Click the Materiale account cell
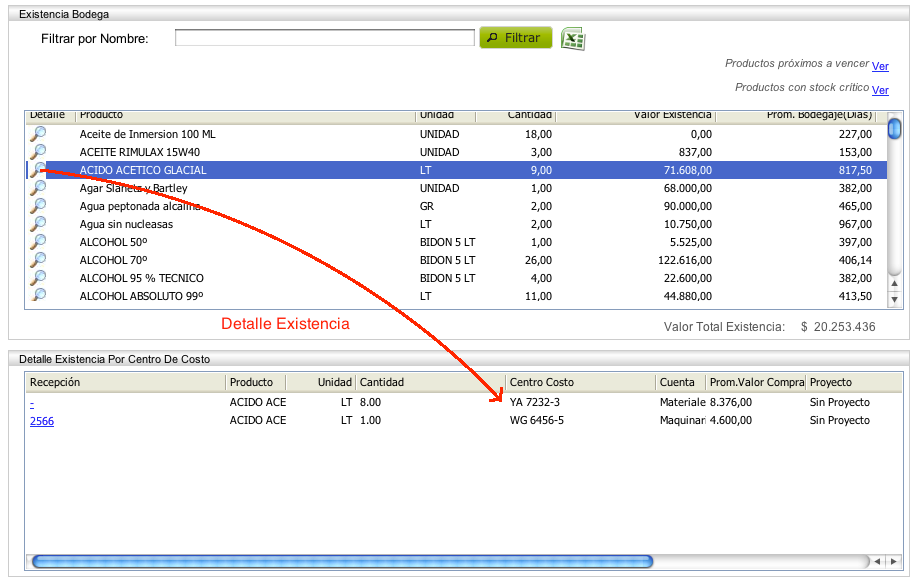This screenshot has width=918, height=584. (x=682, y=403)
